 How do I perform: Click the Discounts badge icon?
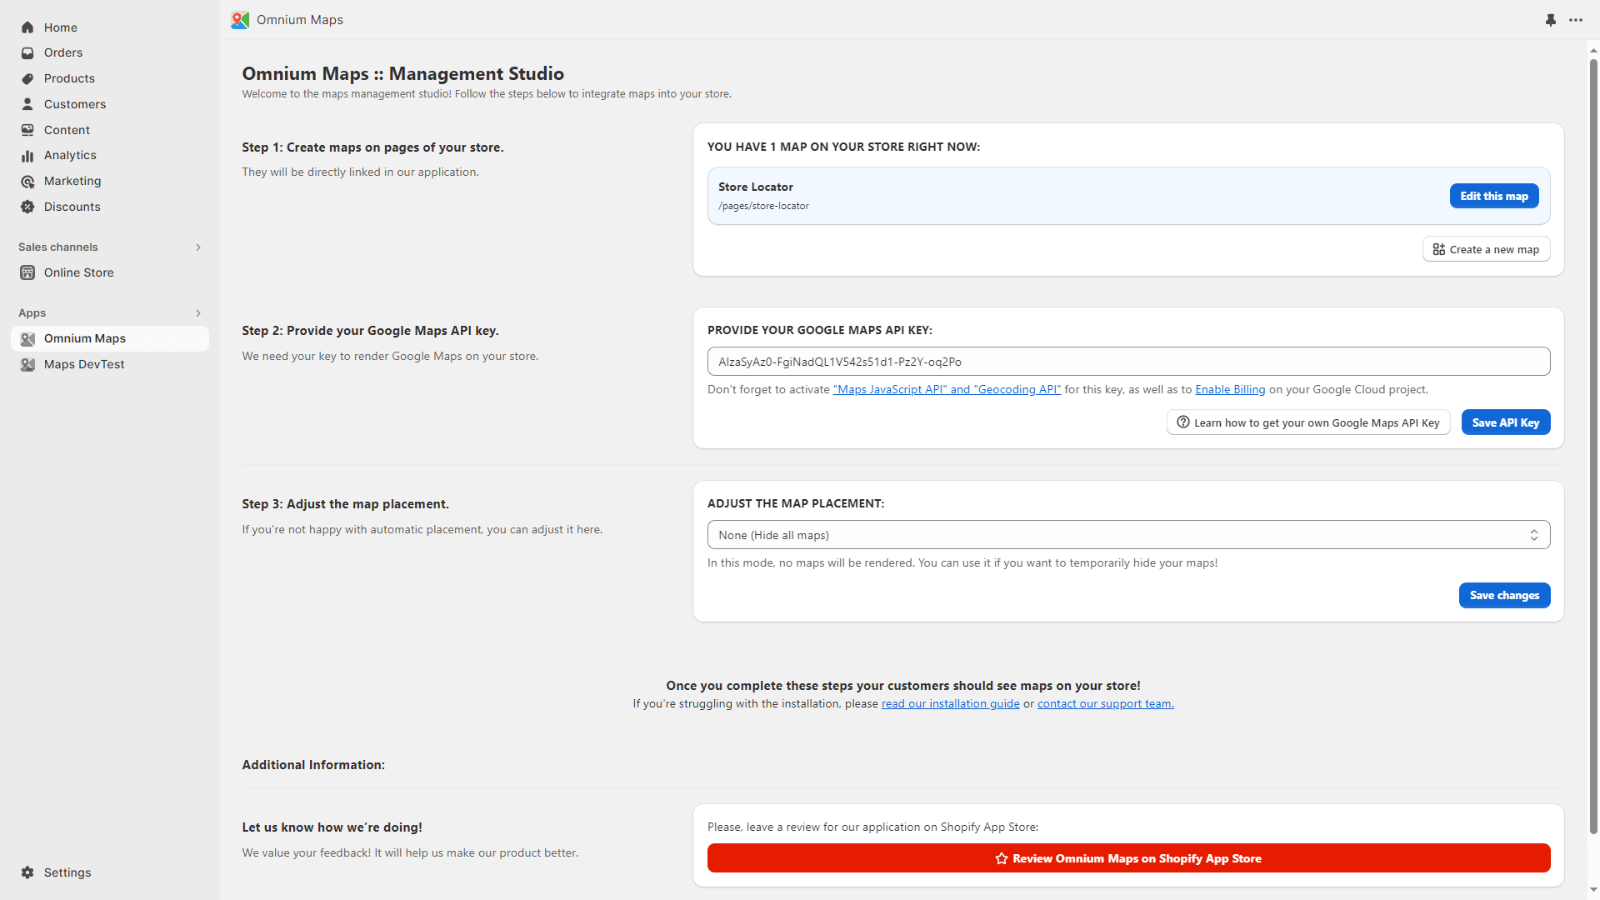[x=28, y=207]
